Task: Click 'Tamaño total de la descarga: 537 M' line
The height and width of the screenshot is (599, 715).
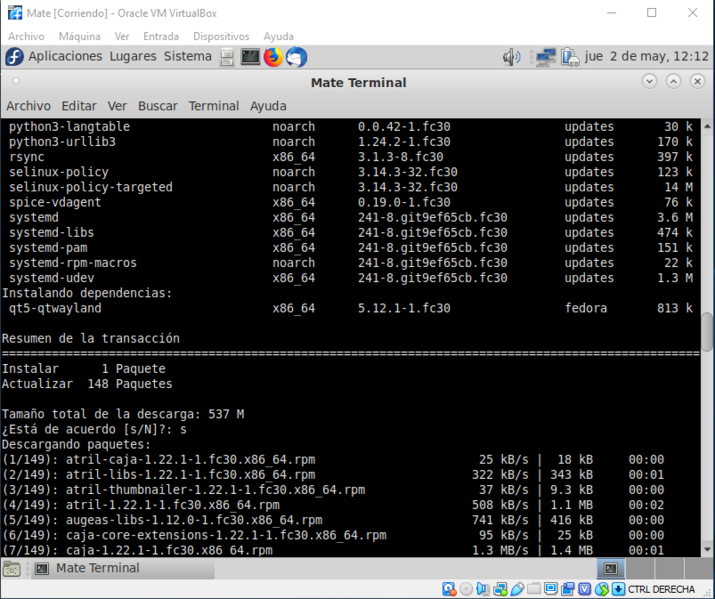Action: pos(123,414)
